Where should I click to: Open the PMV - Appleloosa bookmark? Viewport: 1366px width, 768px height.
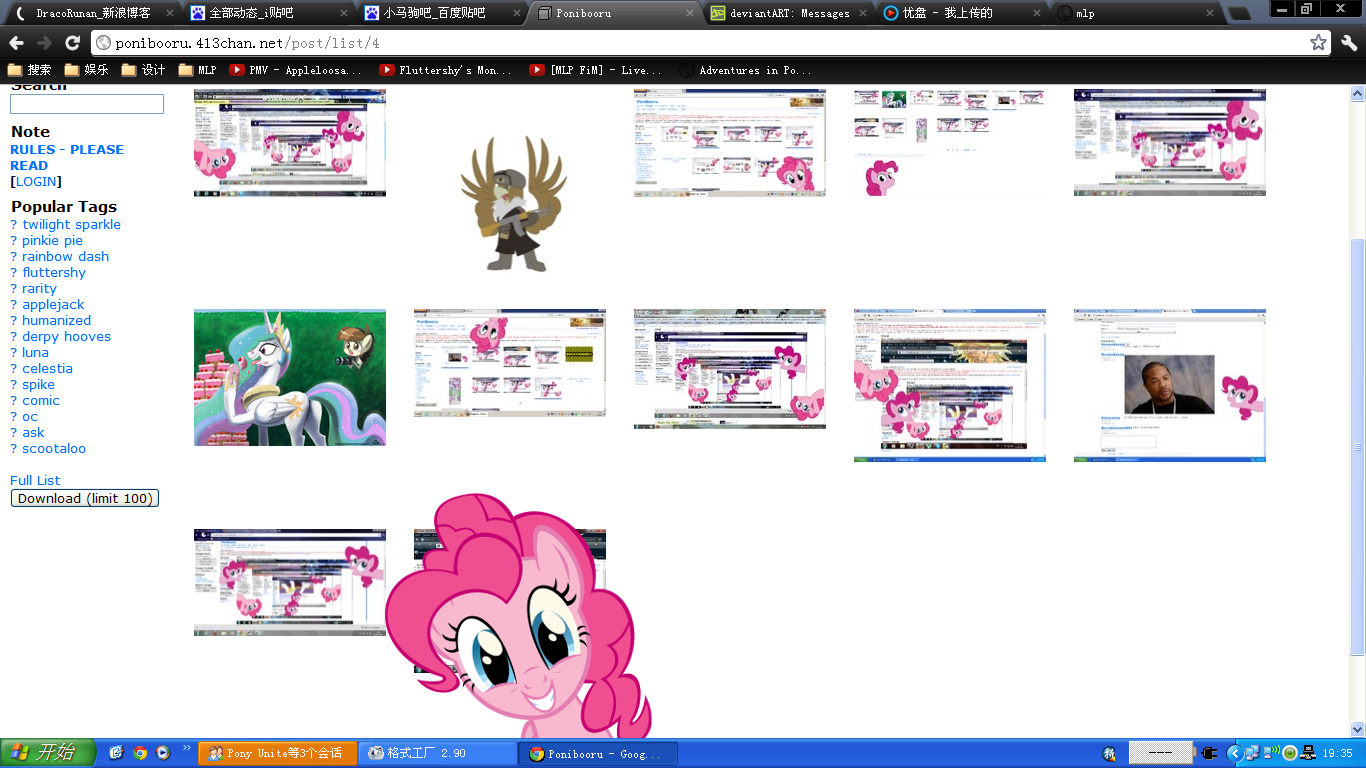coord(296,70)
